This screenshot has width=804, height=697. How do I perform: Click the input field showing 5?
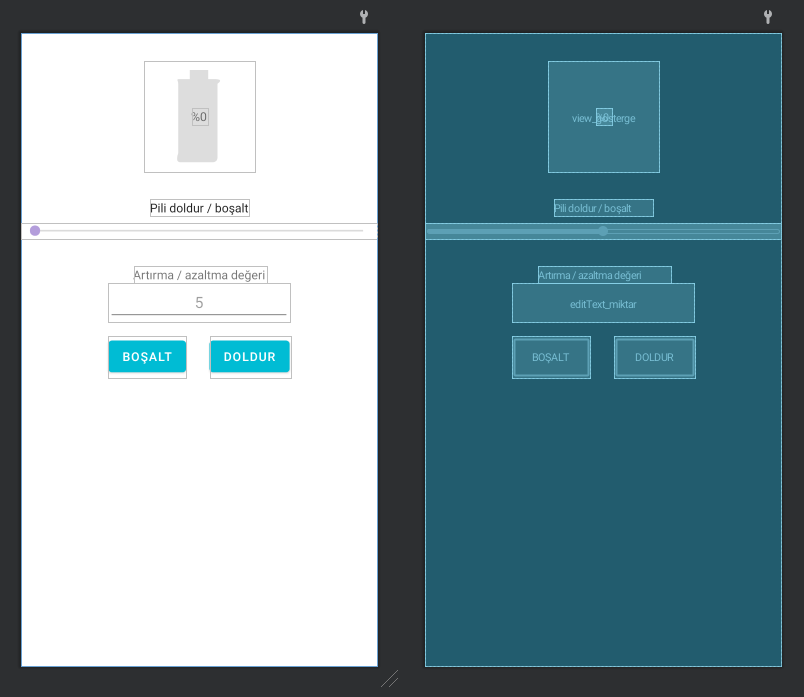click(x=199, y=303)
